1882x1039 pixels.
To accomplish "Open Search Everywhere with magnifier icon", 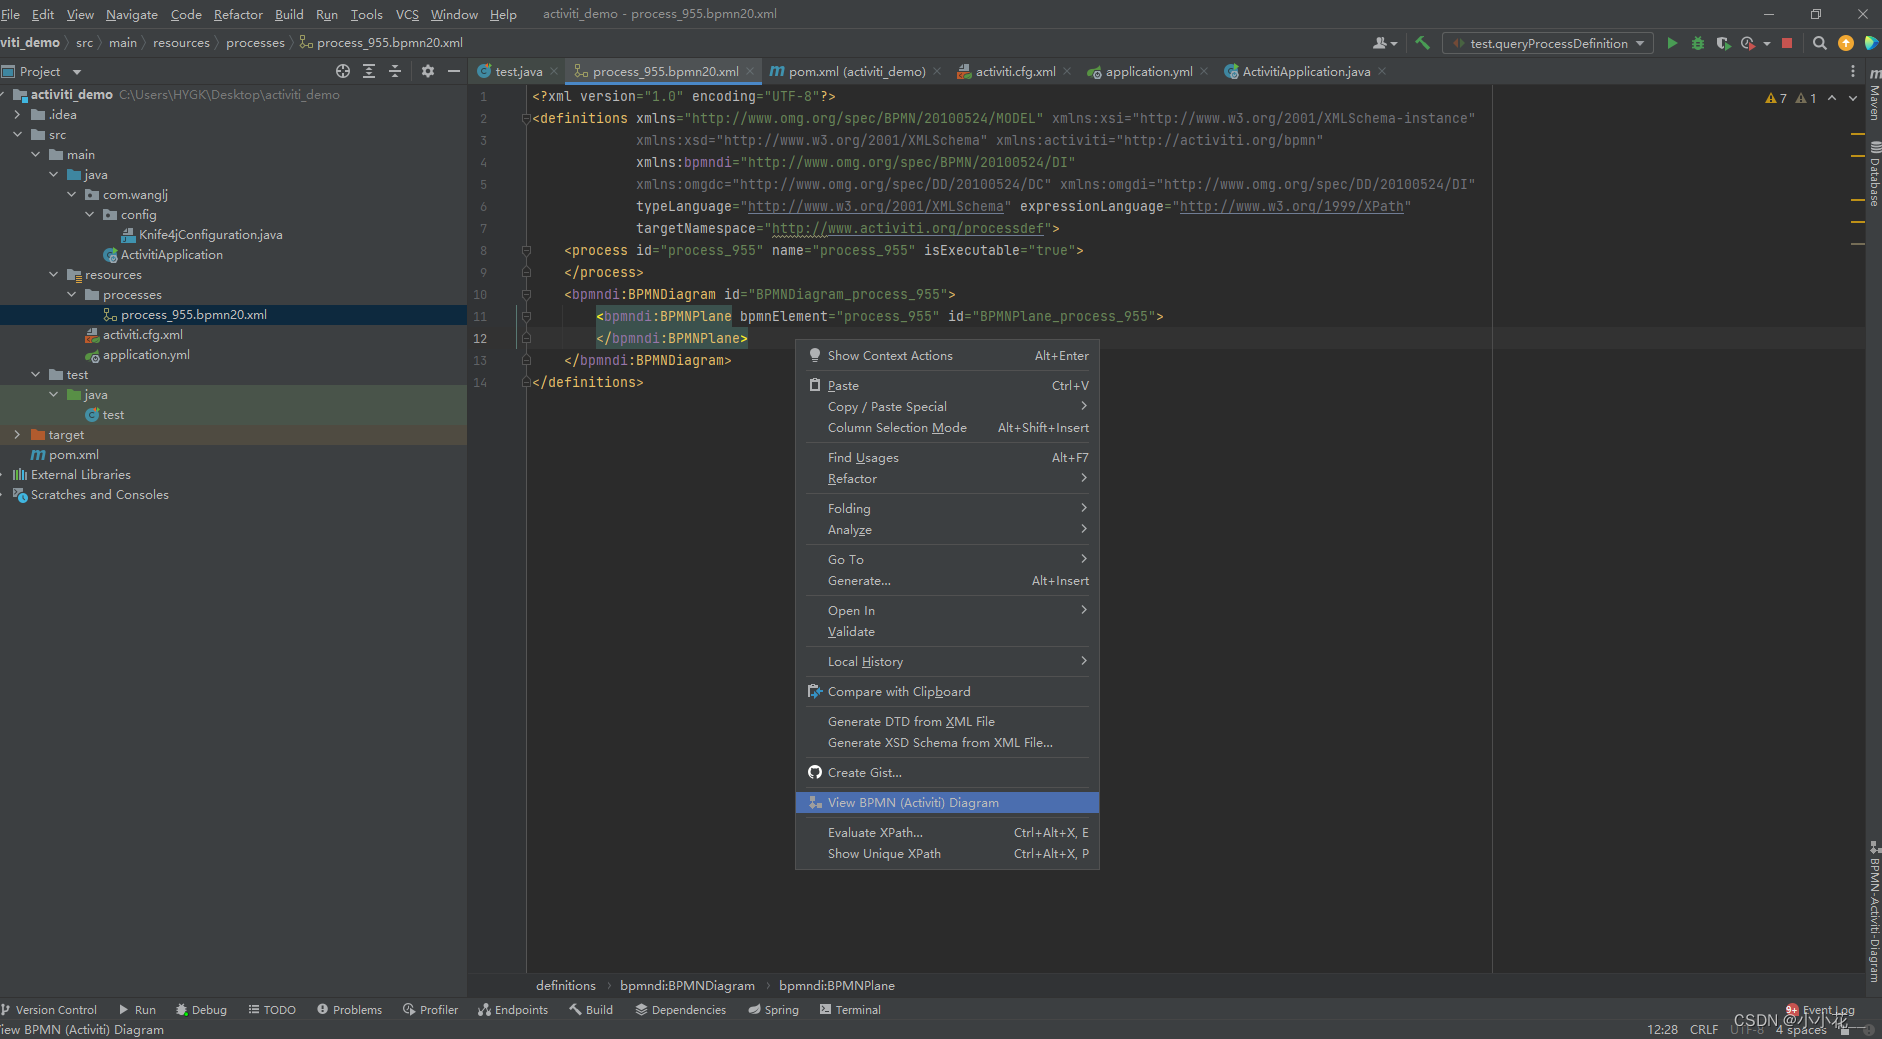I will (1818, 43).
